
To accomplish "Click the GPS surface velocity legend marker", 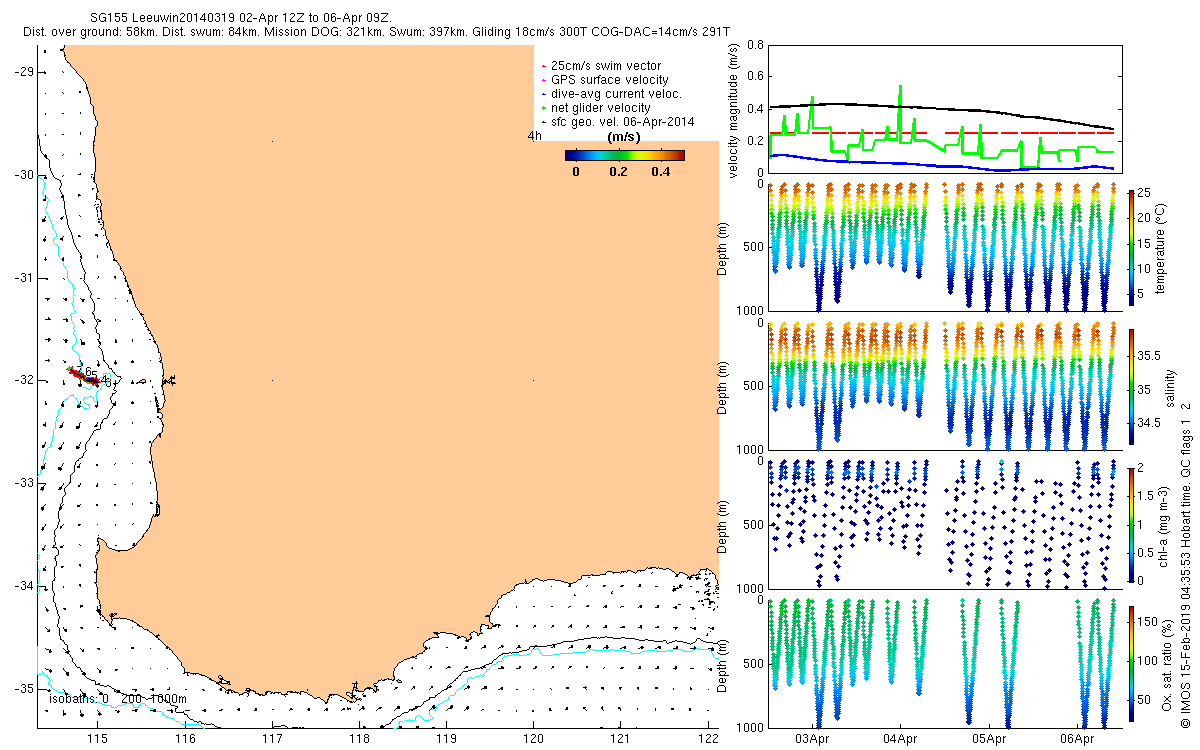I will (543, 80).
